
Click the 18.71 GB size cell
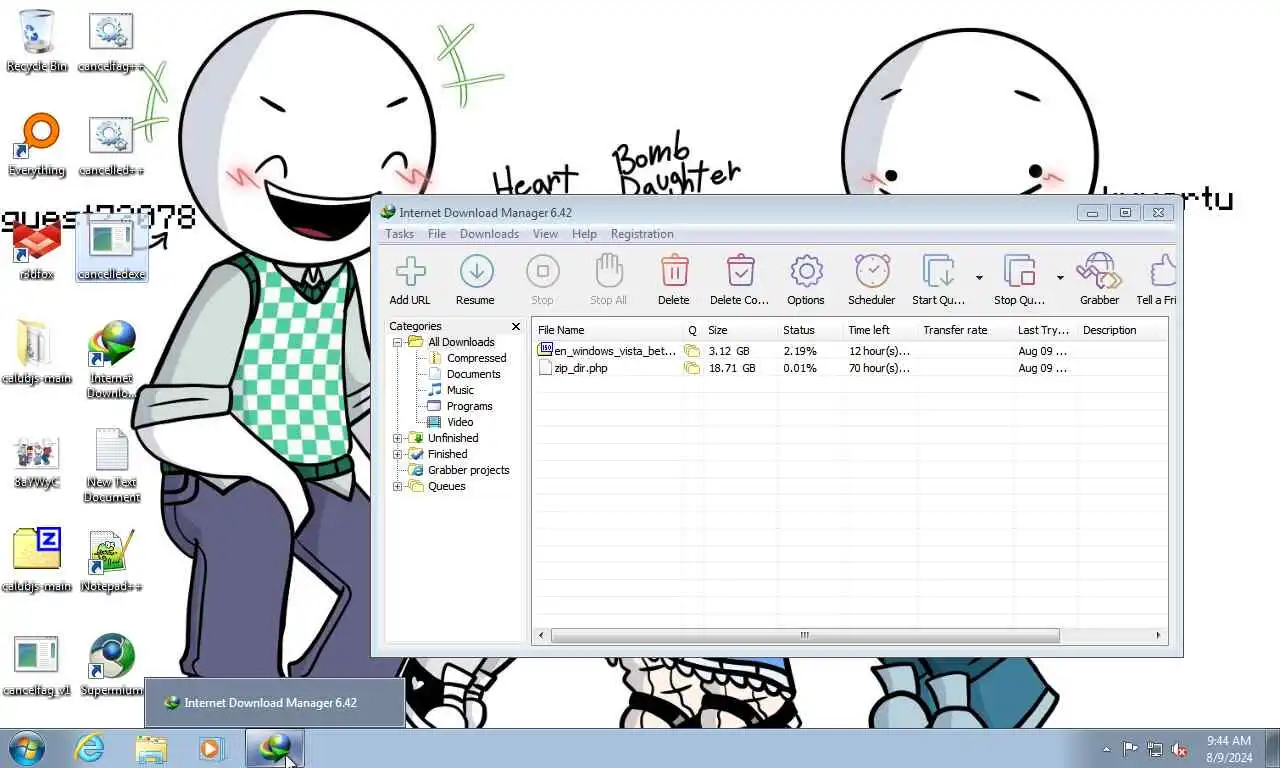tap(732, 368)
